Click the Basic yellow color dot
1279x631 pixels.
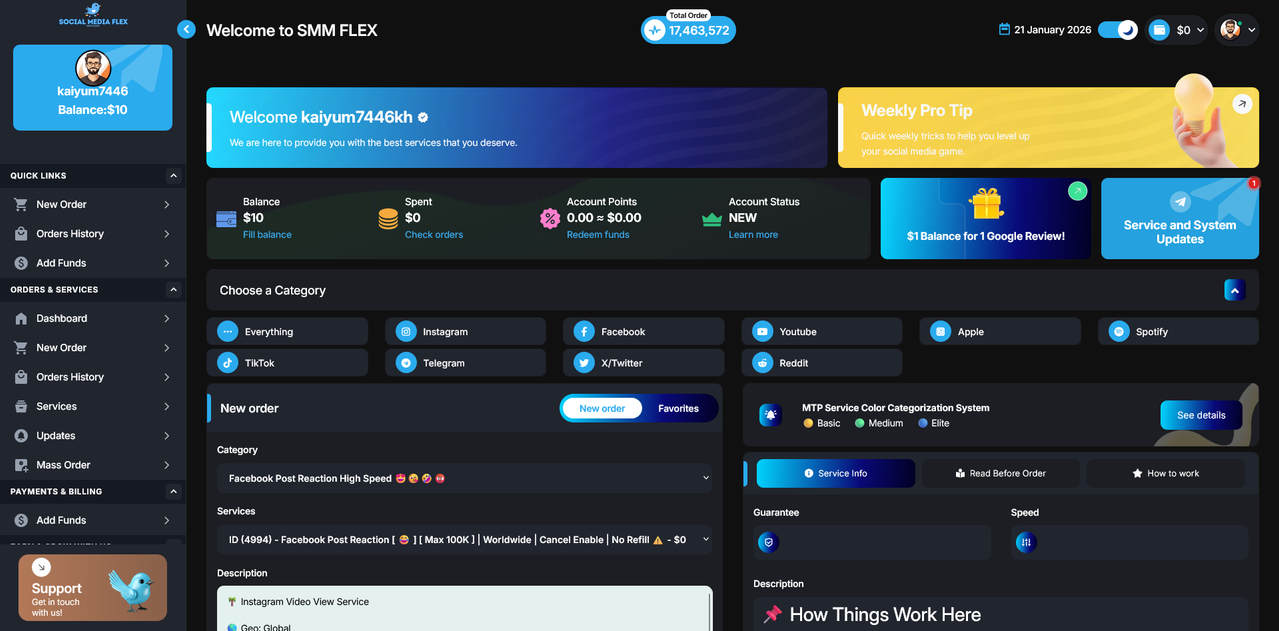(x=808, y=423)
